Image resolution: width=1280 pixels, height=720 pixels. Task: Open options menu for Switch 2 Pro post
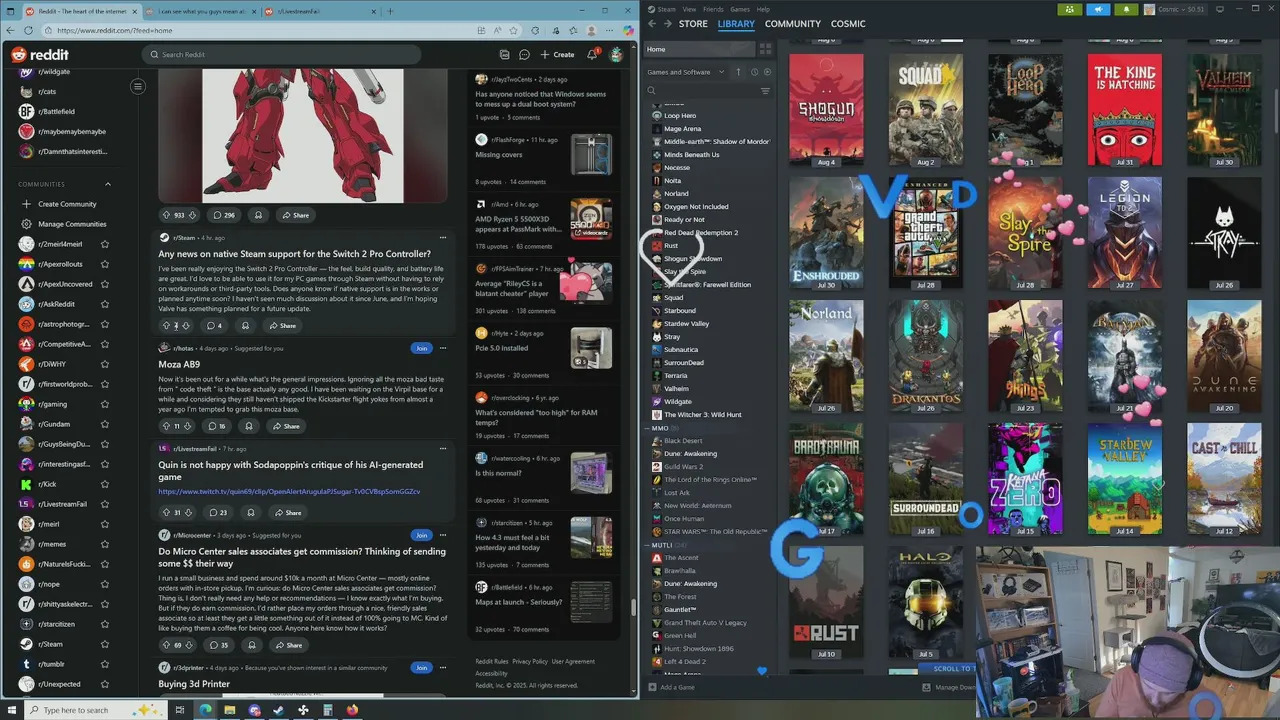pyautogui.click(x=443, y=238)
